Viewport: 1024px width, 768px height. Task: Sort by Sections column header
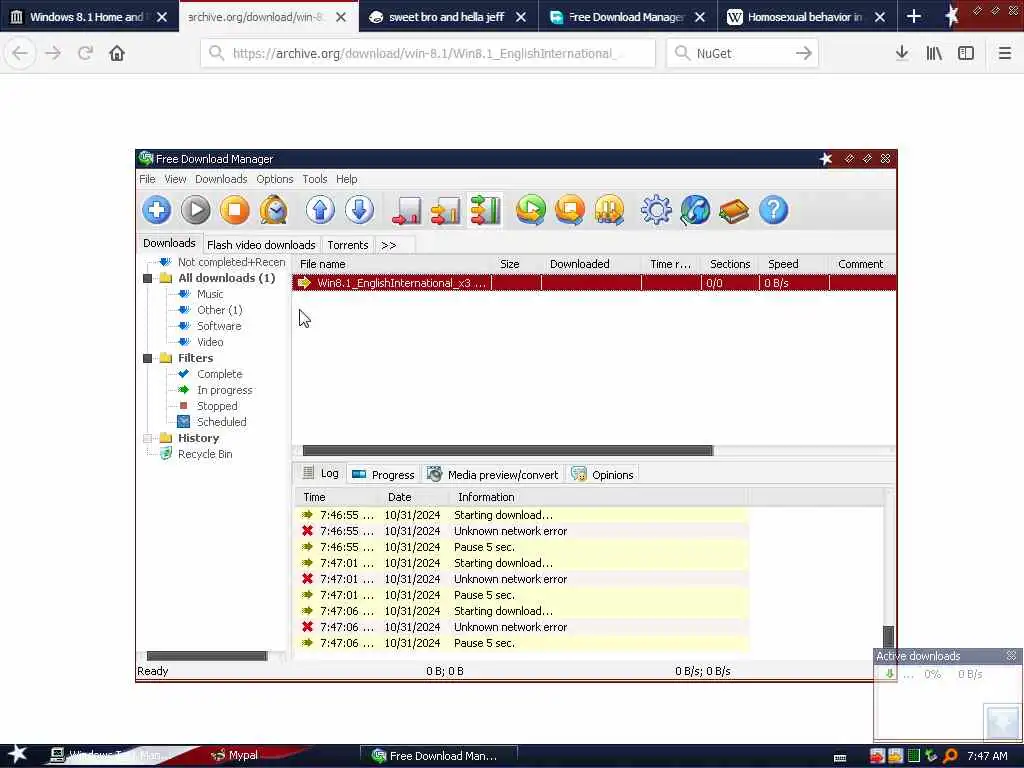729,264
